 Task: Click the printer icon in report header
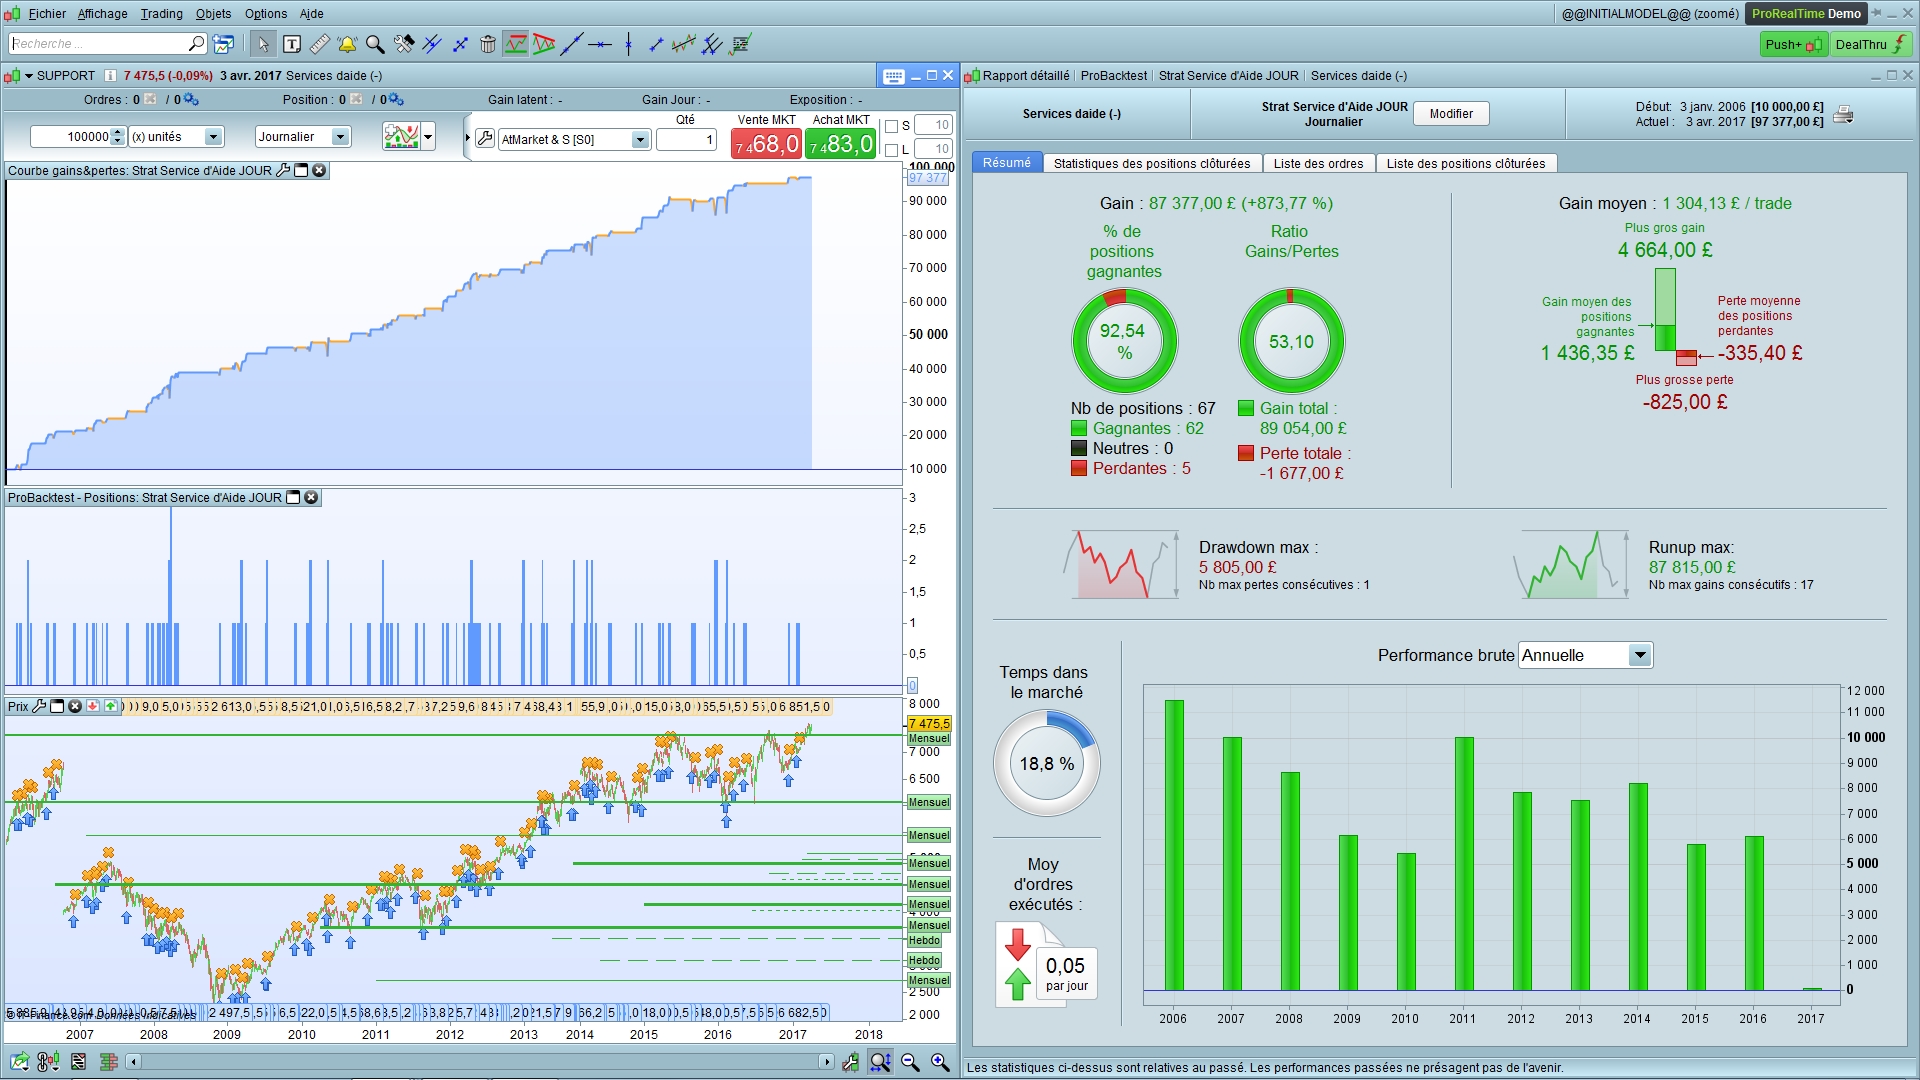(1843, 114)
